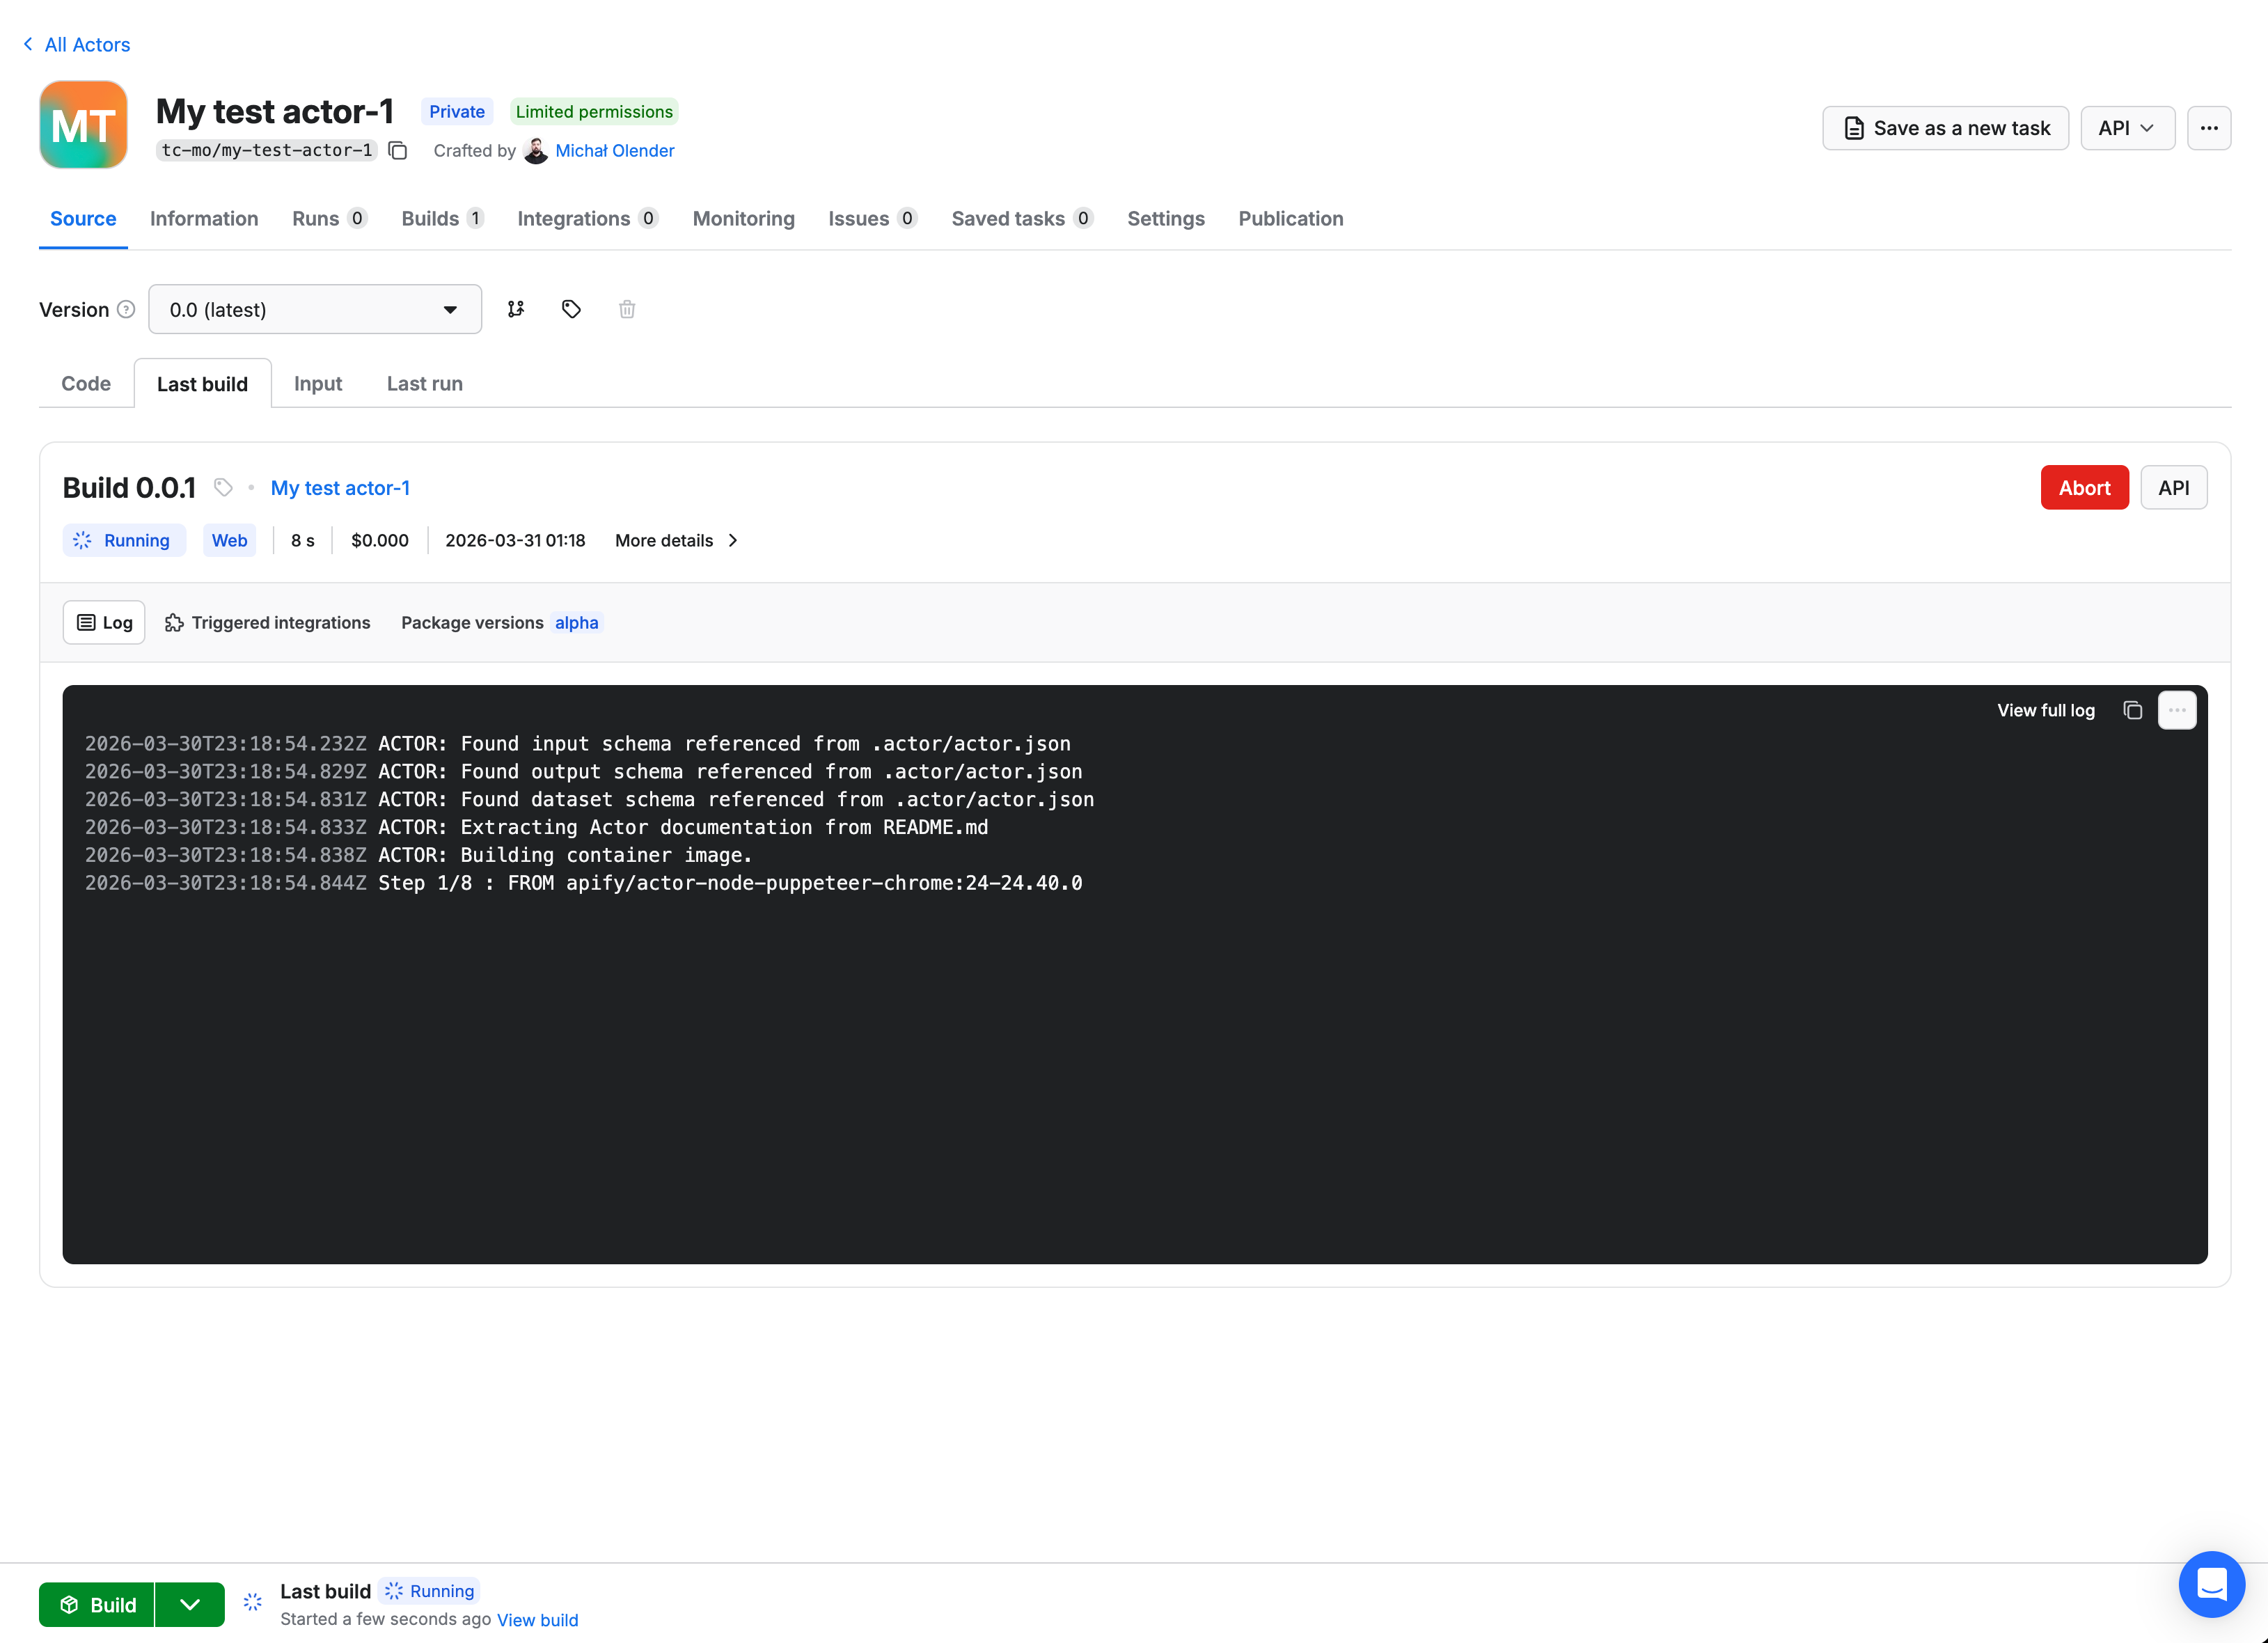Go back to All Actors
The width and height of the screenshot is (2268, 1643).
coord(77,44)
